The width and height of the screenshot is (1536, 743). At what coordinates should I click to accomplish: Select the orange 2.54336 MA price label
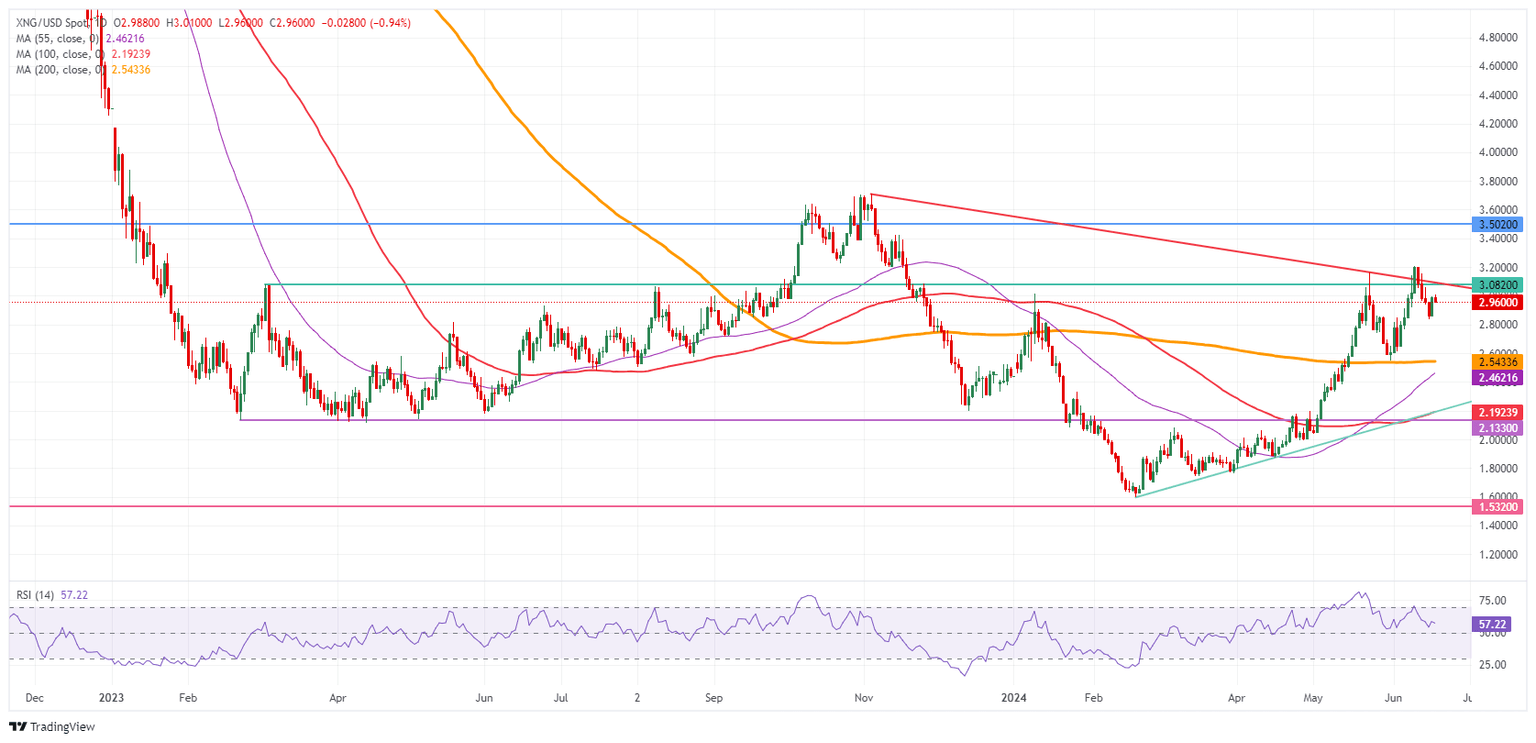pyautogui.click(x=1498, y=362)
